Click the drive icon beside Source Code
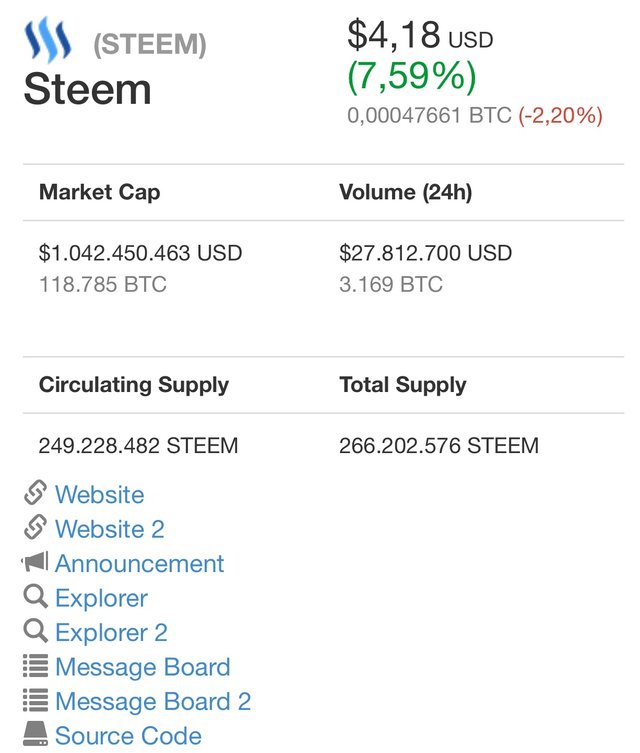Screen dimensions: 640x753 (36, 734)
